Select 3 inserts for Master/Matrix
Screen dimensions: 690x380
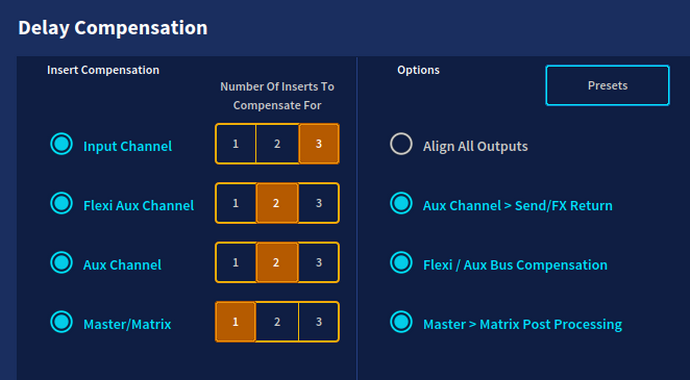(319, 322)
